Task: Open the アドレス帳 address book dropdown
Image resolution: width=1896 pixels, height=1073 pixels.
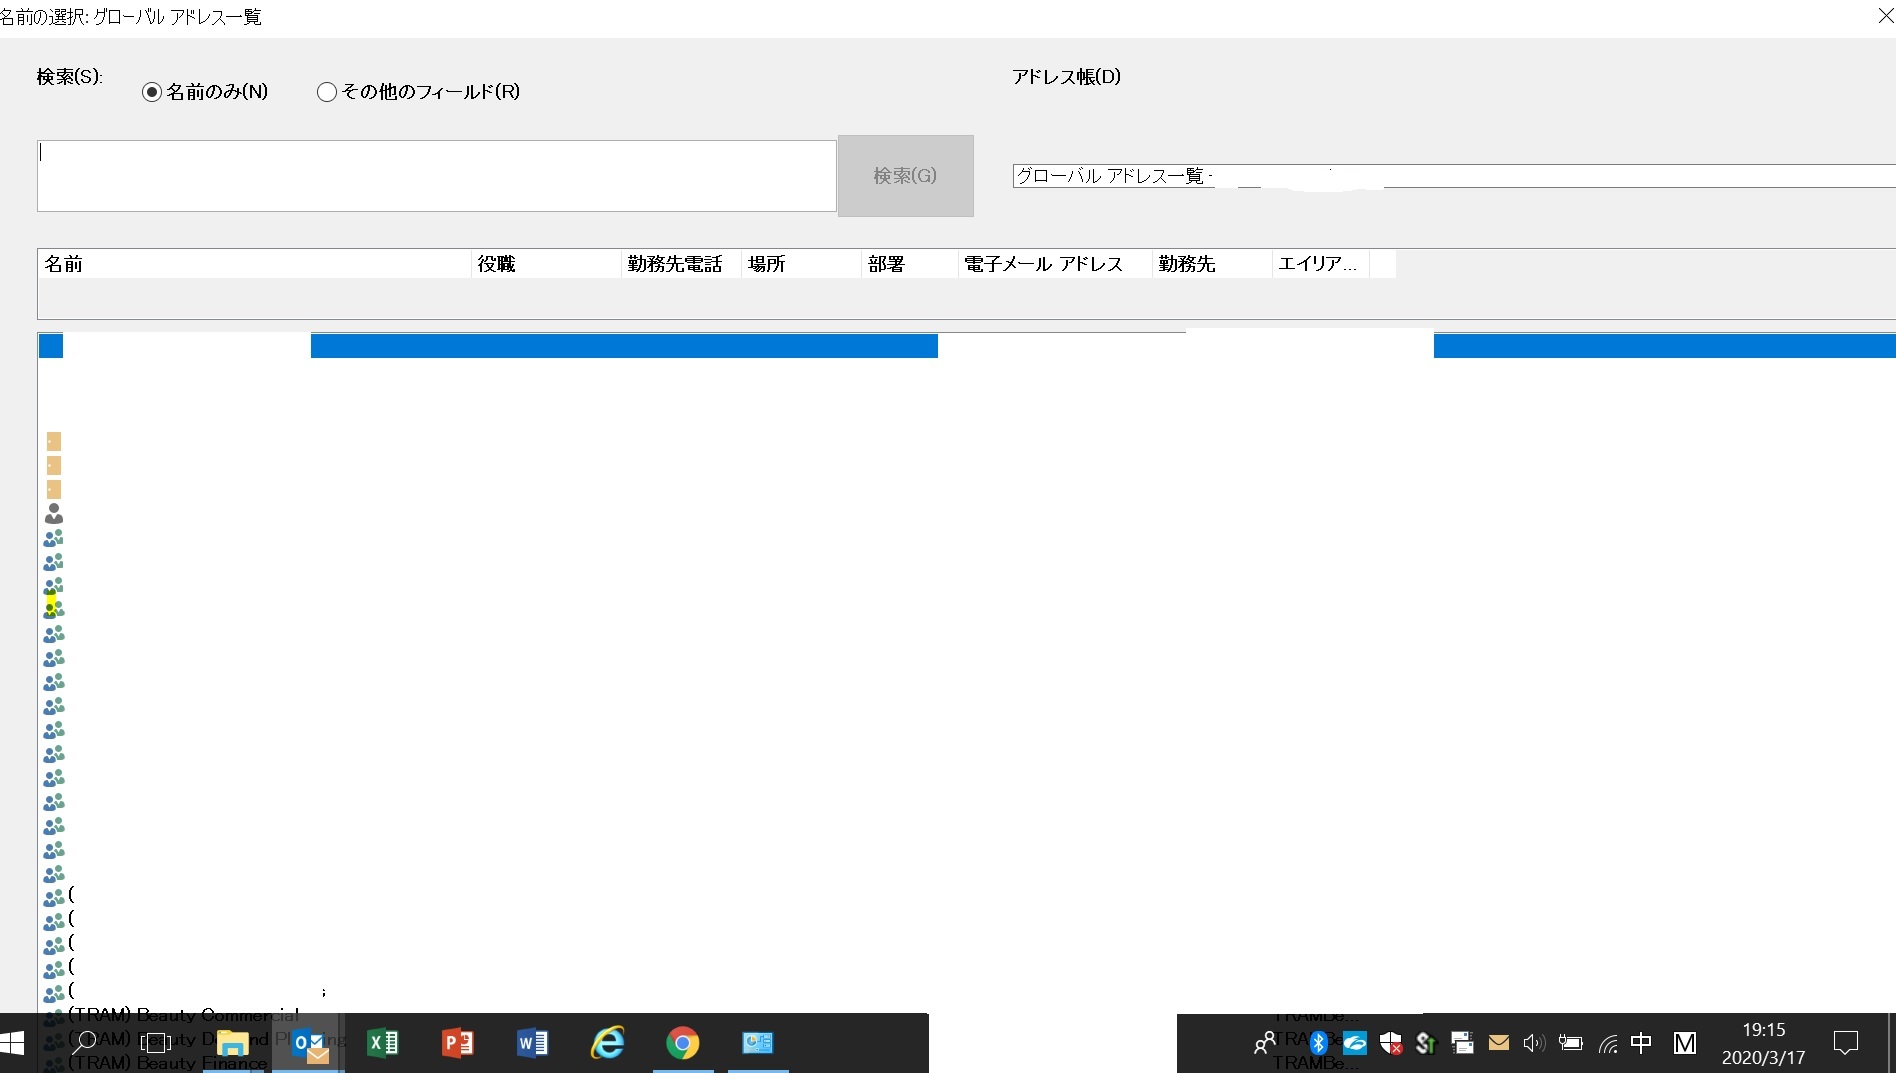Action: 1454,176
